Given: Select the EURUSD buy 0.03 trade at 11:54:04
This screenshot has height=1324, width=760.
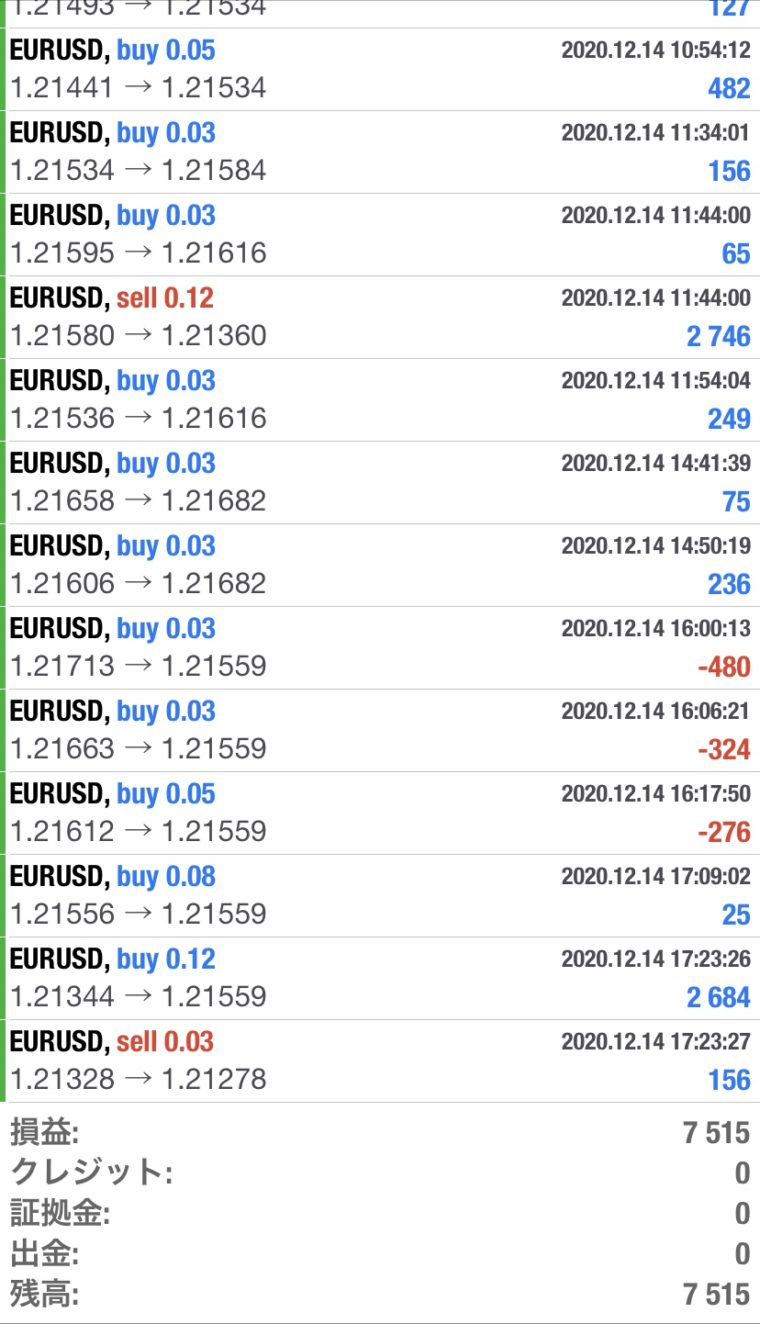Looking at the screenshot, I should point(380,400).
